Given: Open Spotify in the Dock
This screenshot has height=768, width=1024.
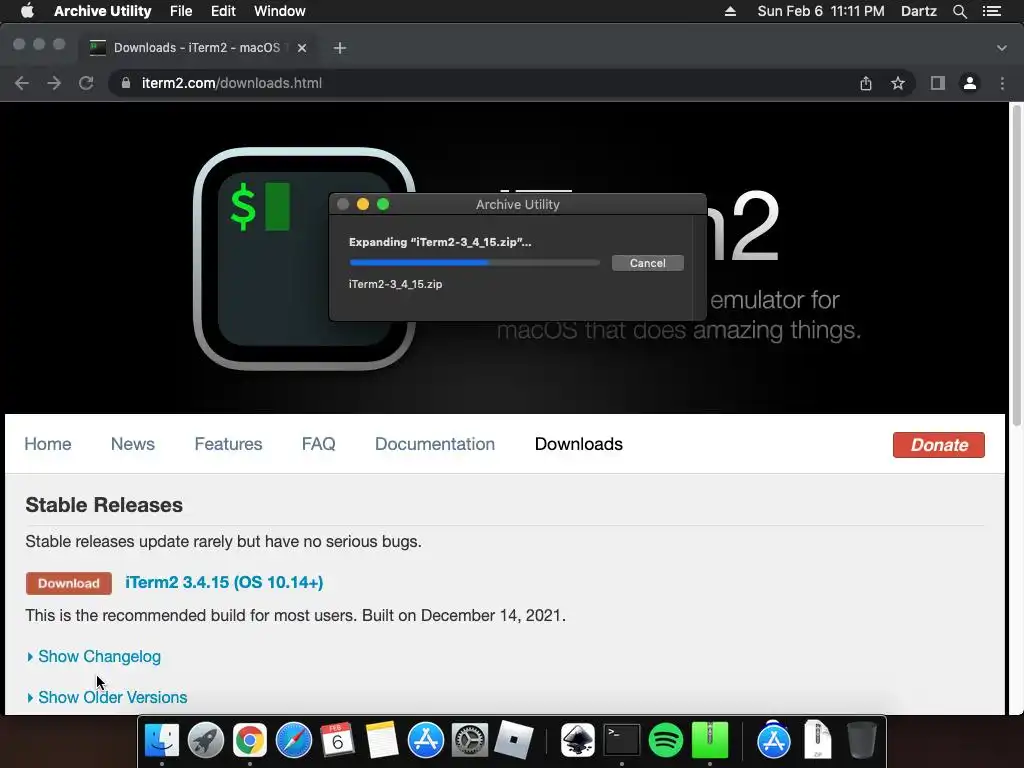Looking at the screenshot, I should (x=665, y=741).
